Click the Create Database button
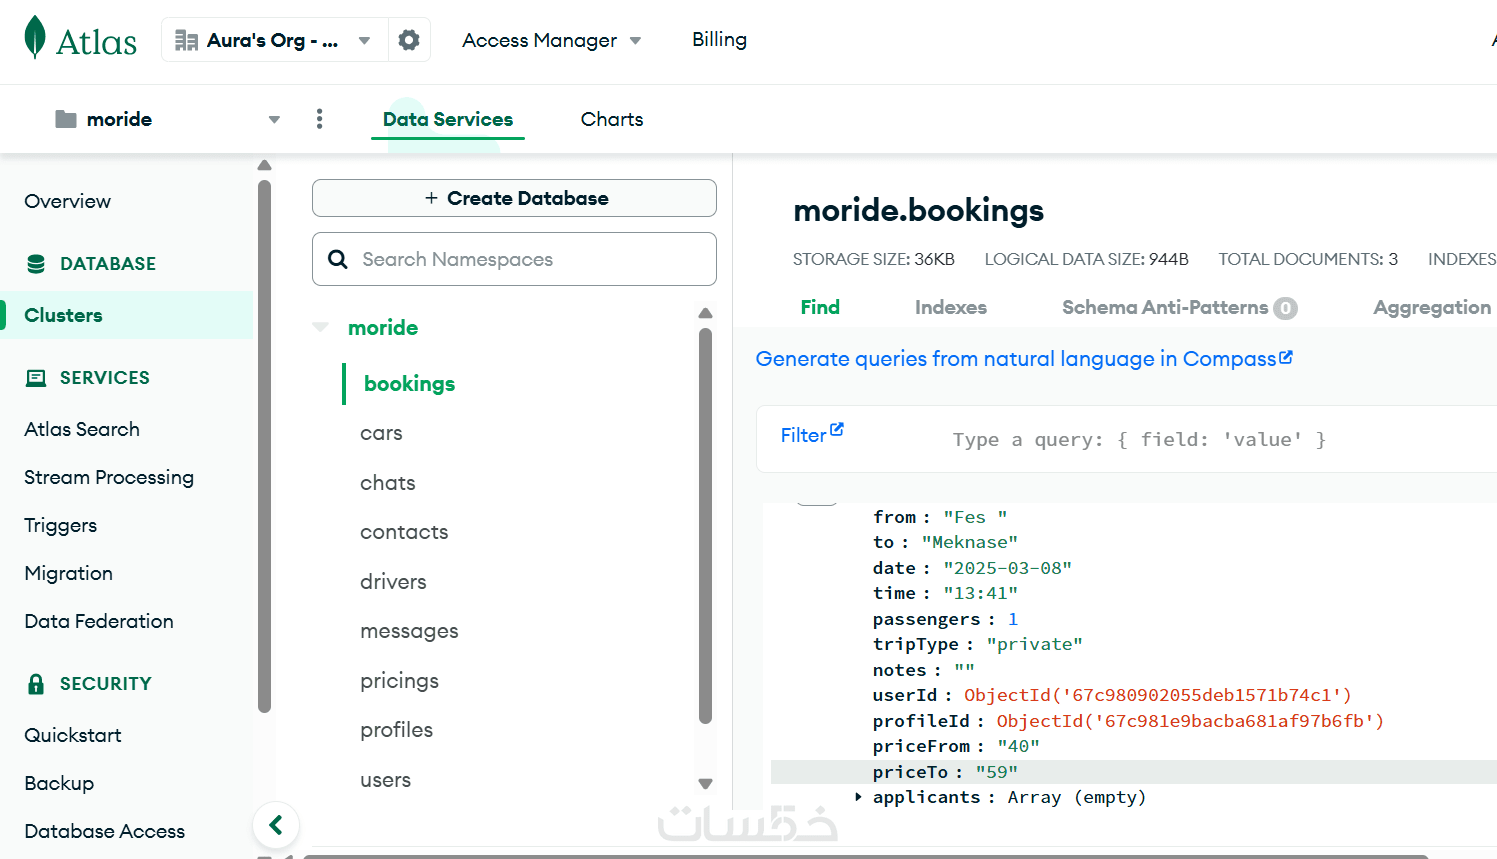 coord(514,198)
